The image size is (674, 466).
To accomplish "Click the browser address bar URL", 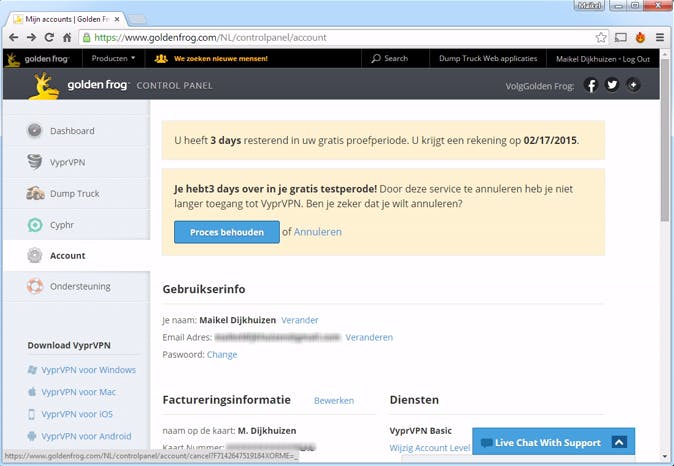I will click(210, 37).
